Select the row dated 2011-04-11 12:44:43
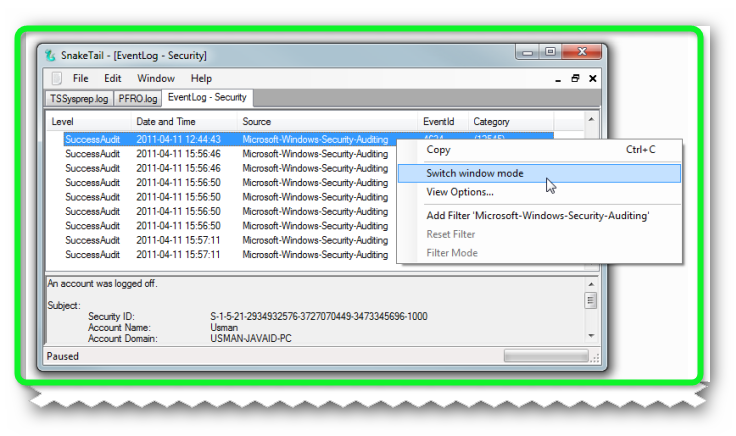This screenshot has height=436, width=736. coord(308,139)
